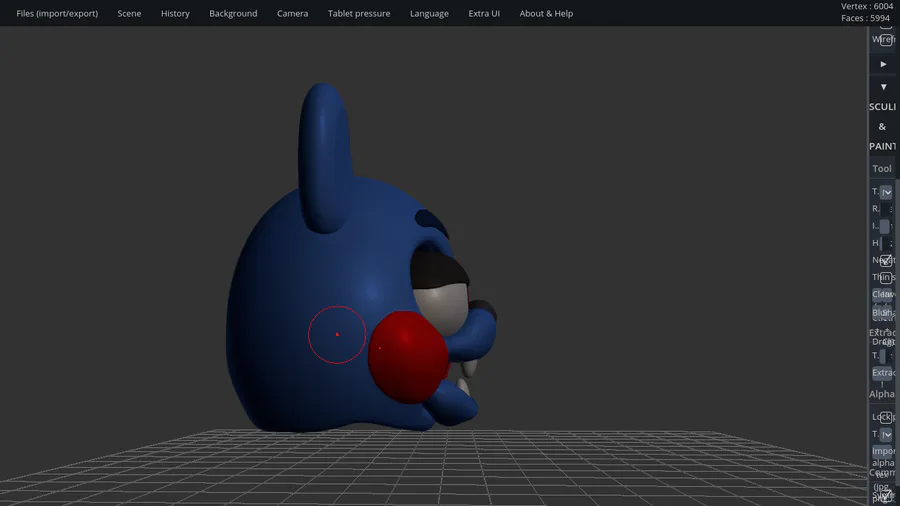
Task: Open the Files (import/export) menu
Action: 57,13
